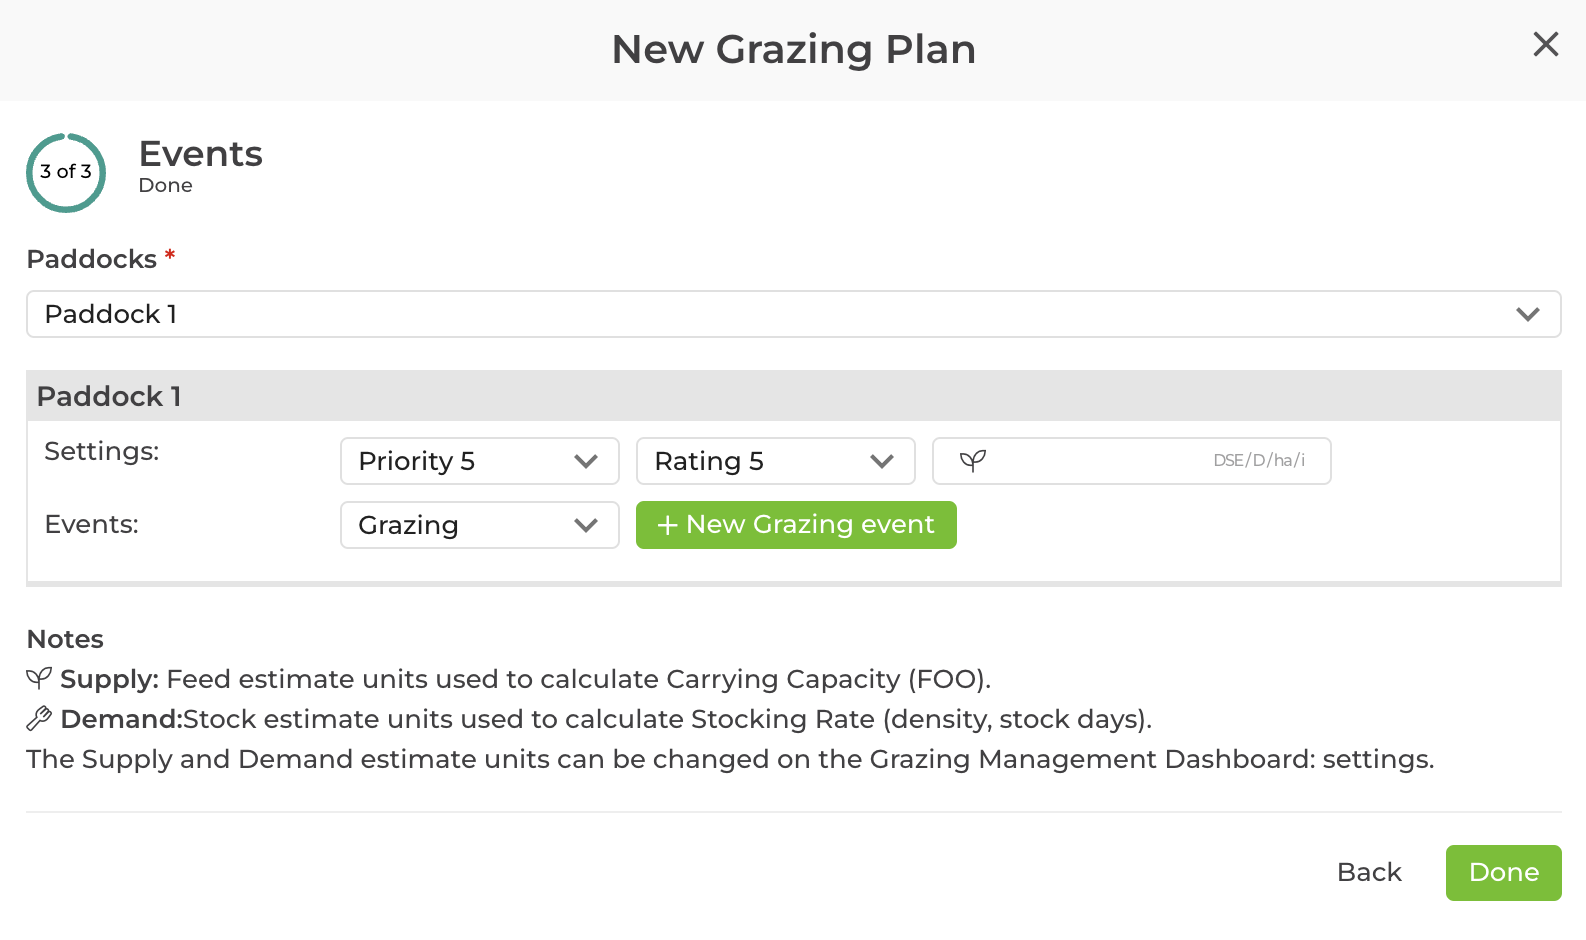The width and height of the screenshot is (1586, 940).
Task: Click the chevron icon on the Grazing selector
Action: point(586,525)
